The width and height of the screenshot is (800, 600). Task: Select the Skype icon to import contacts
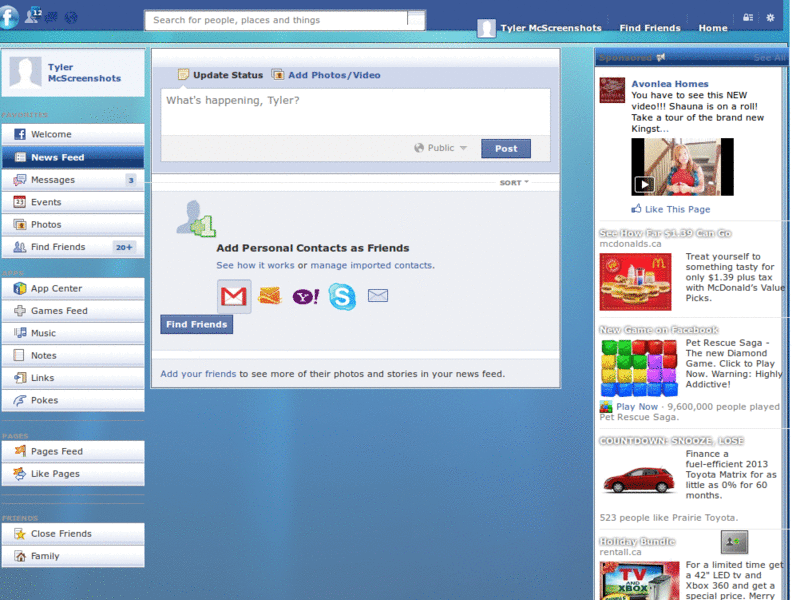pos(342,296)
